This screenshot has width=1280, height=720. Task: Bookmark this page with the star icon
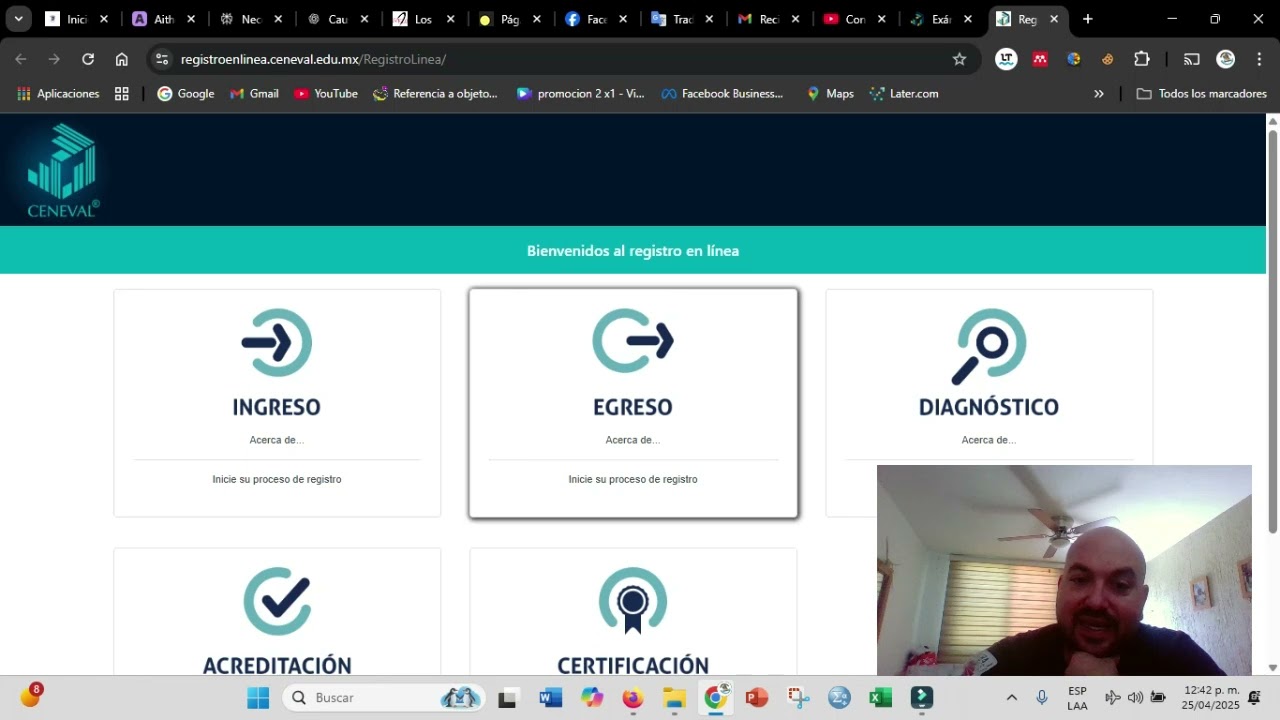[x=959, y=59]
